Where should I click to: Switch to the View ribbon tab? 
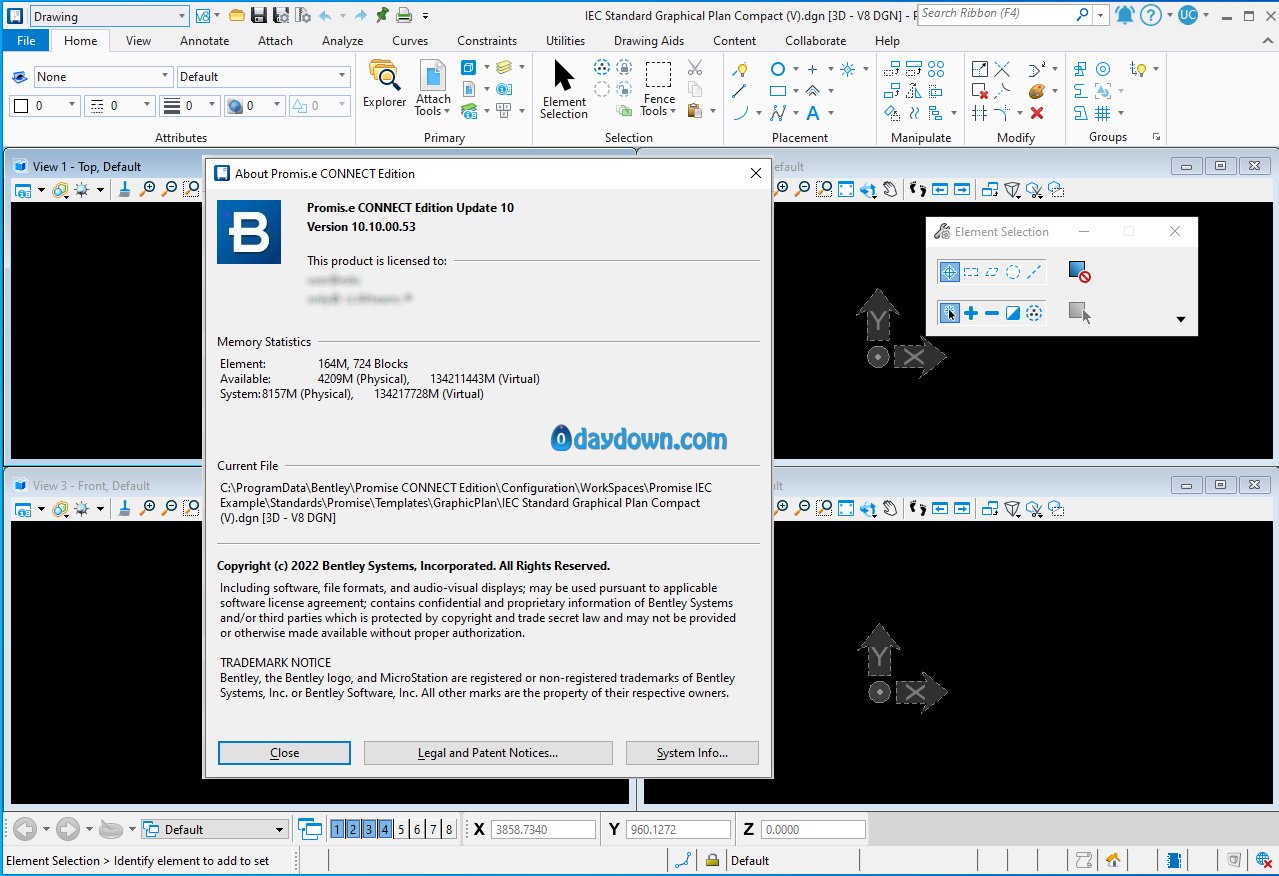(139, 41)
